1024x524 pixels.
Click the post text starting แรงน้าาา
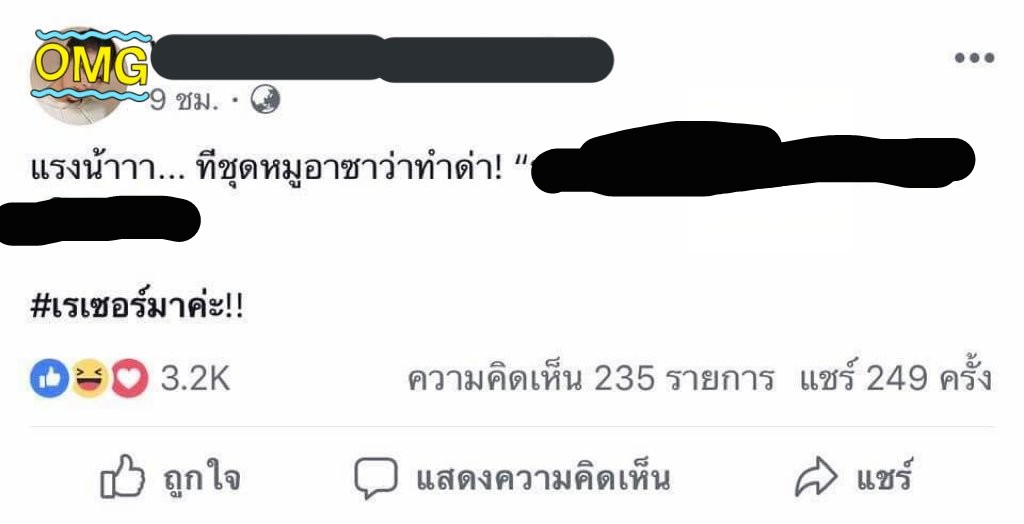267,168
